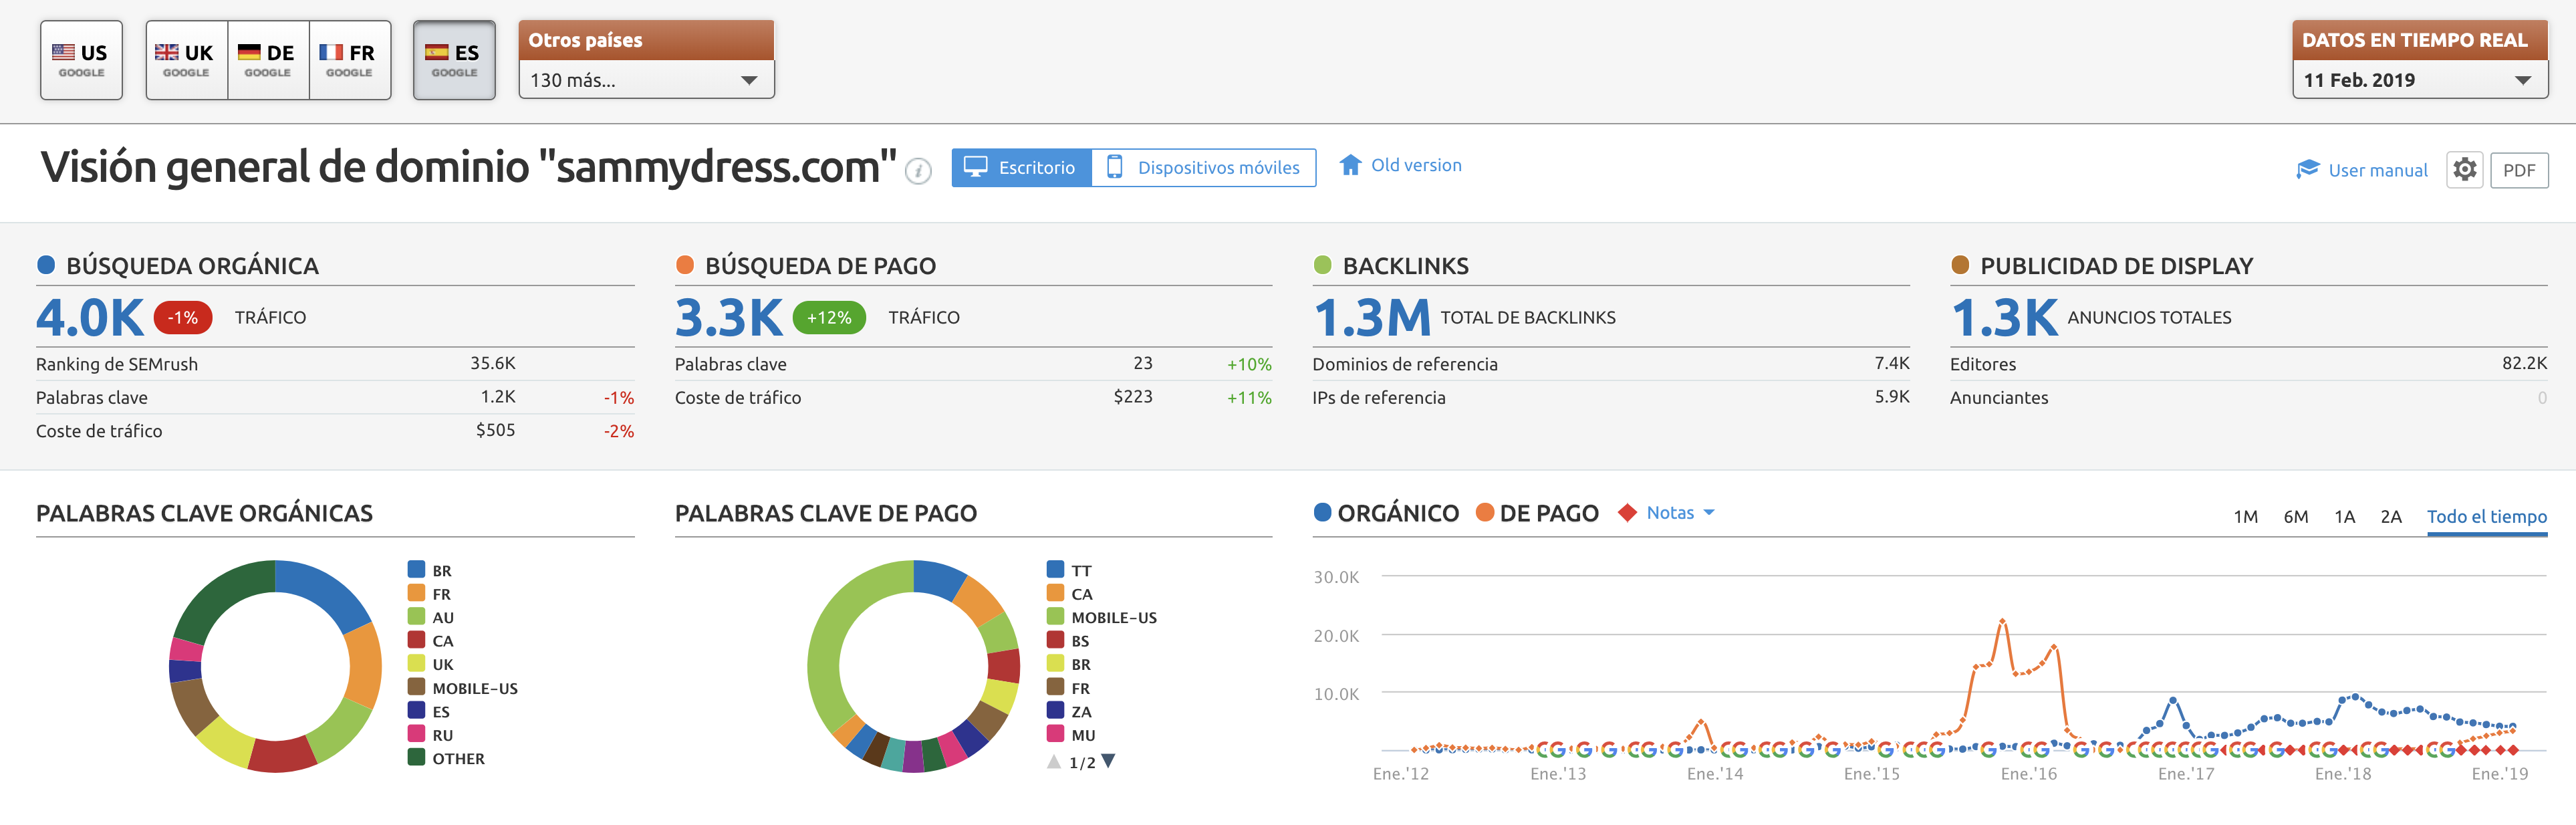Switch to DE Google database

coord(268,60)
